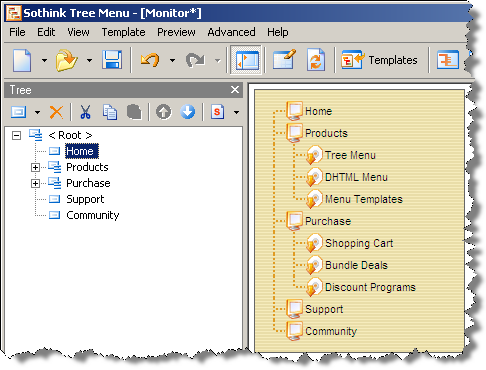The width and height of the screenshot is (486, 370).
Task: Move node down with blue arrow
Action: pyautogui.click(x=188, y=112)
